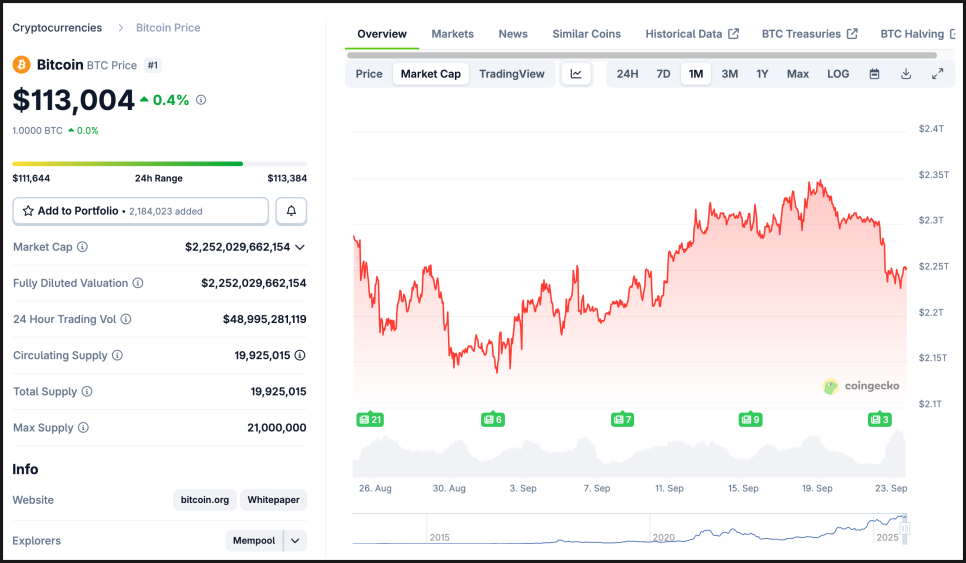Click the horizontal tab scrollbar
The height and width of the screenshot is (563, 966).
(642, 55)
